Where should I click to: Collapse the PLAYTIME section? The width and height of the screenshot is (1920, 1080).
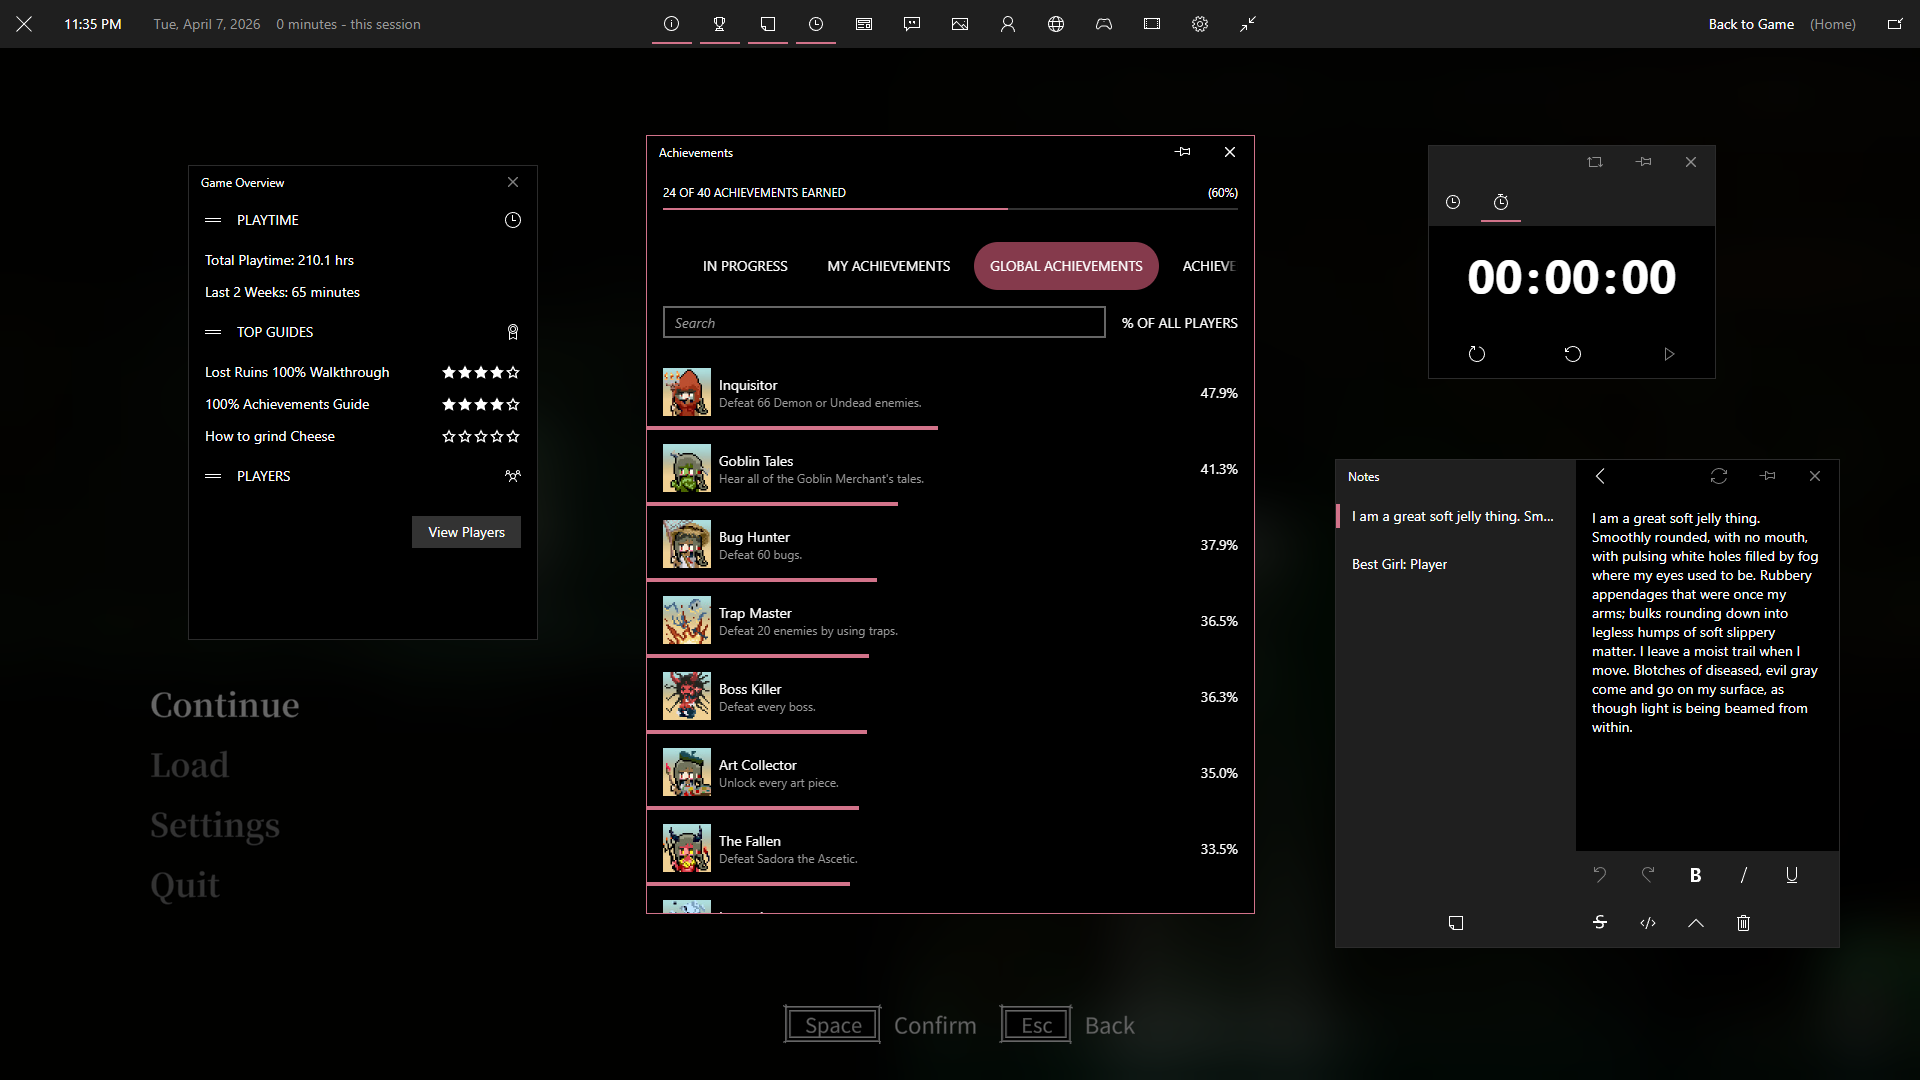[213, 220]
